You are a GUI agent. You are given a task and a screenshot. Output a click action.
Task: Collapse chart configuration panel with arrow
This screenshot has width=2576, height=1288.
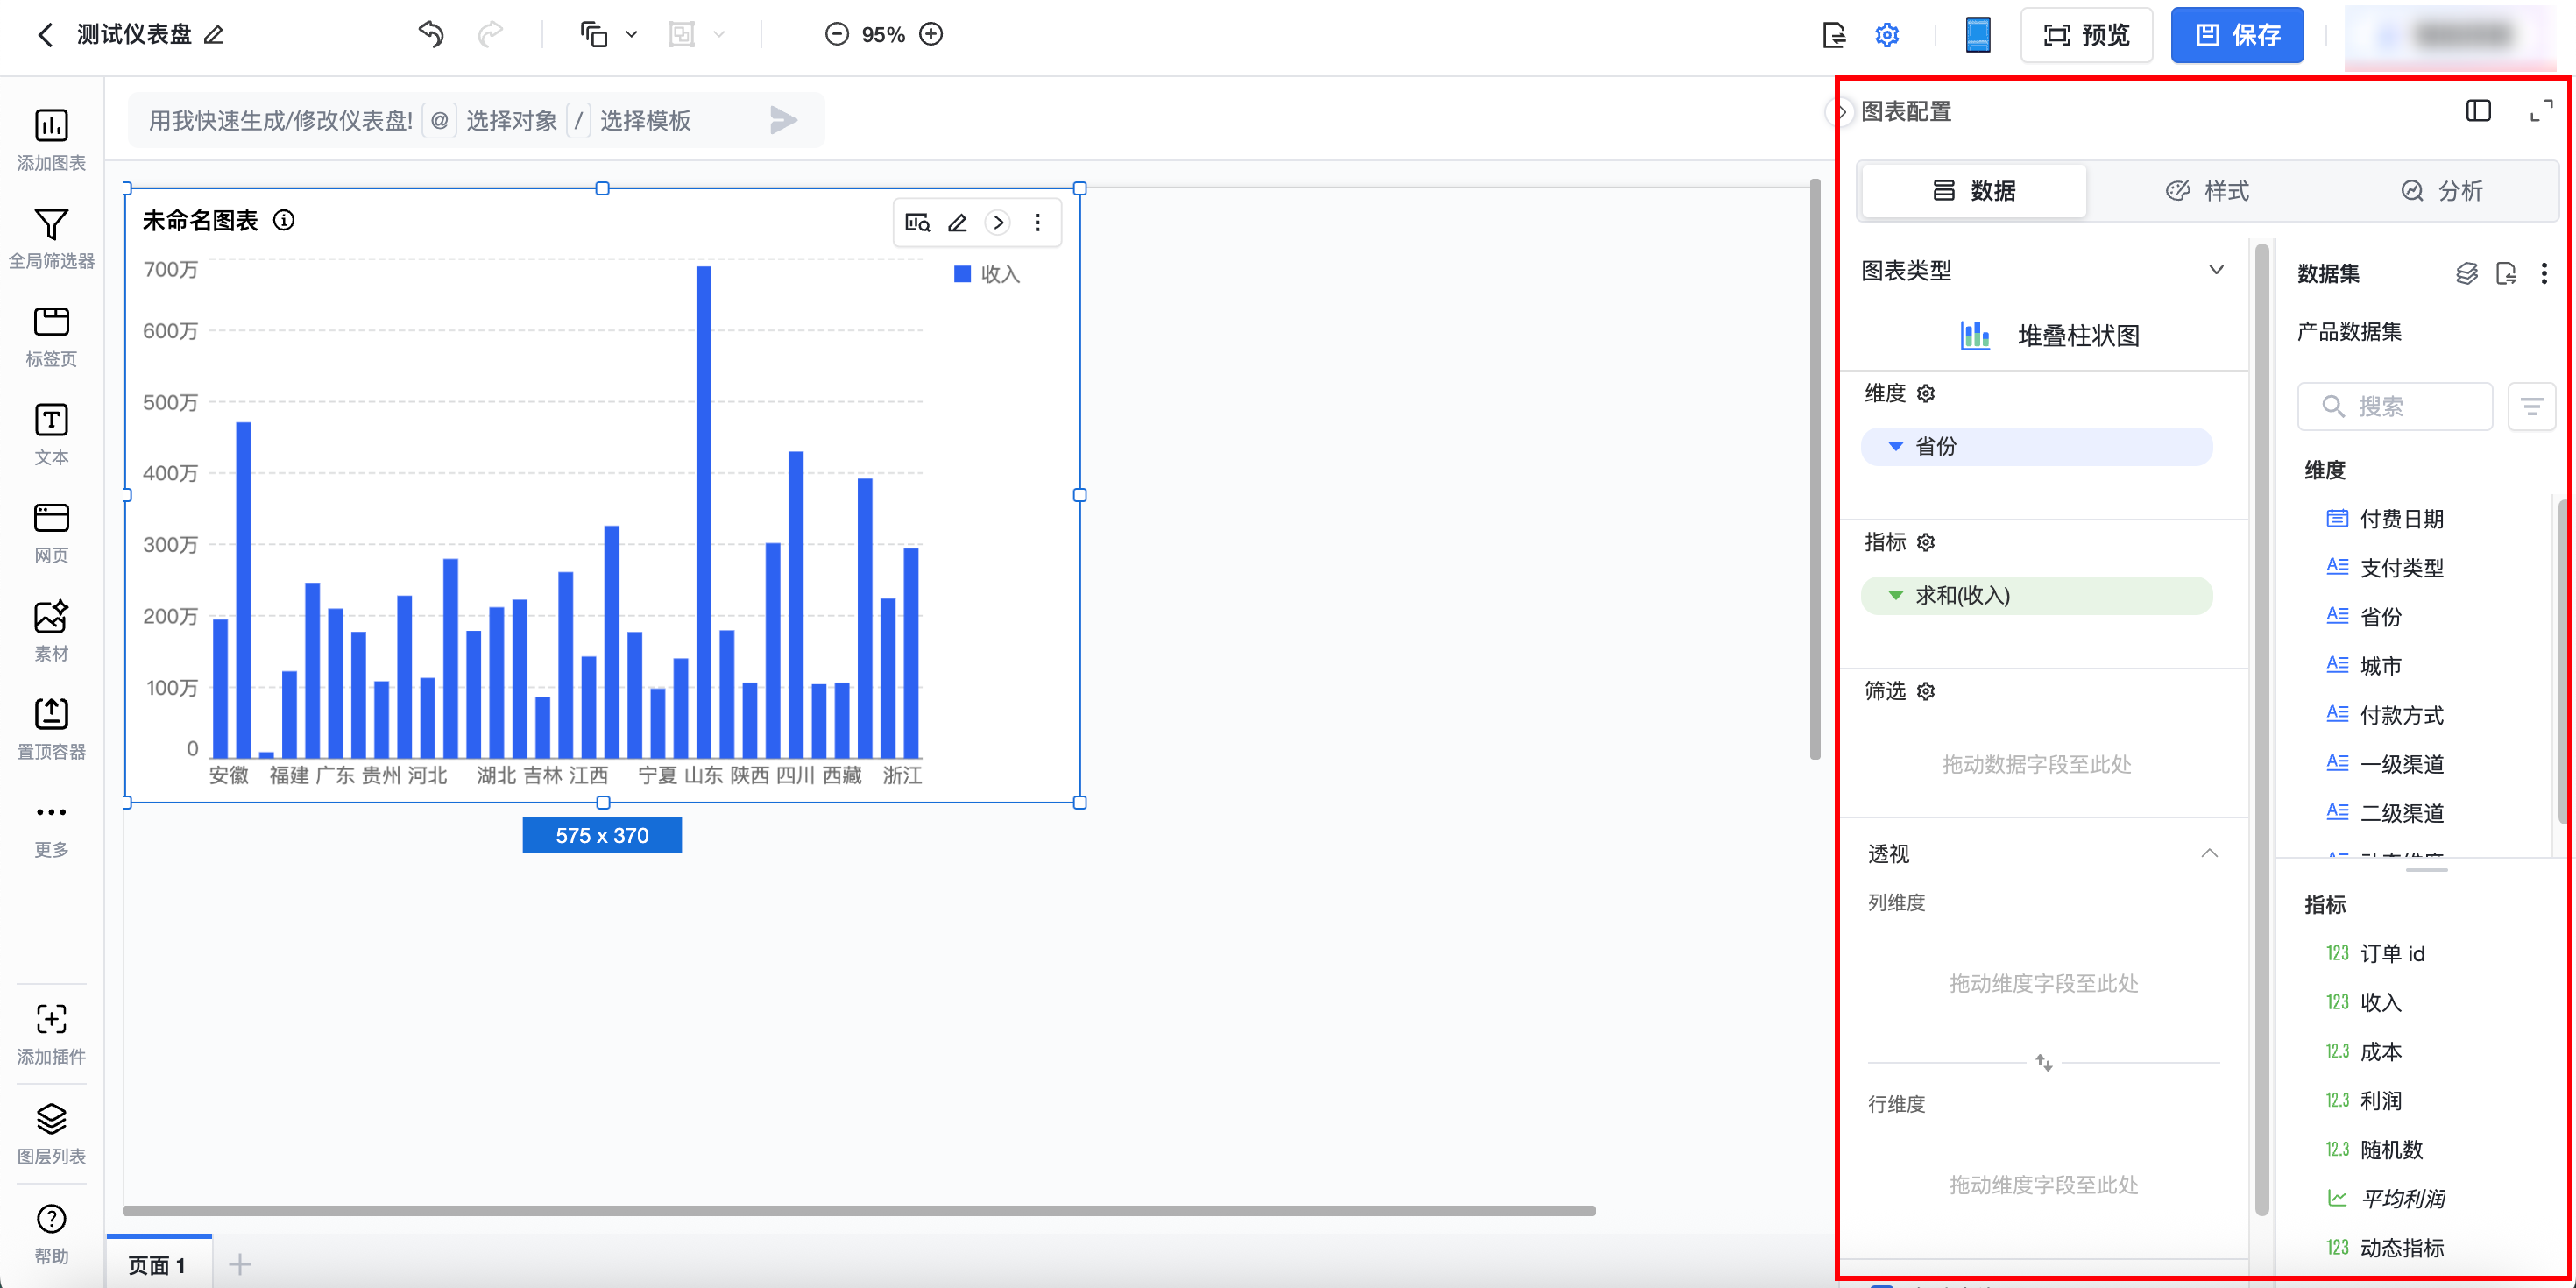click(x=1840, y=112)
